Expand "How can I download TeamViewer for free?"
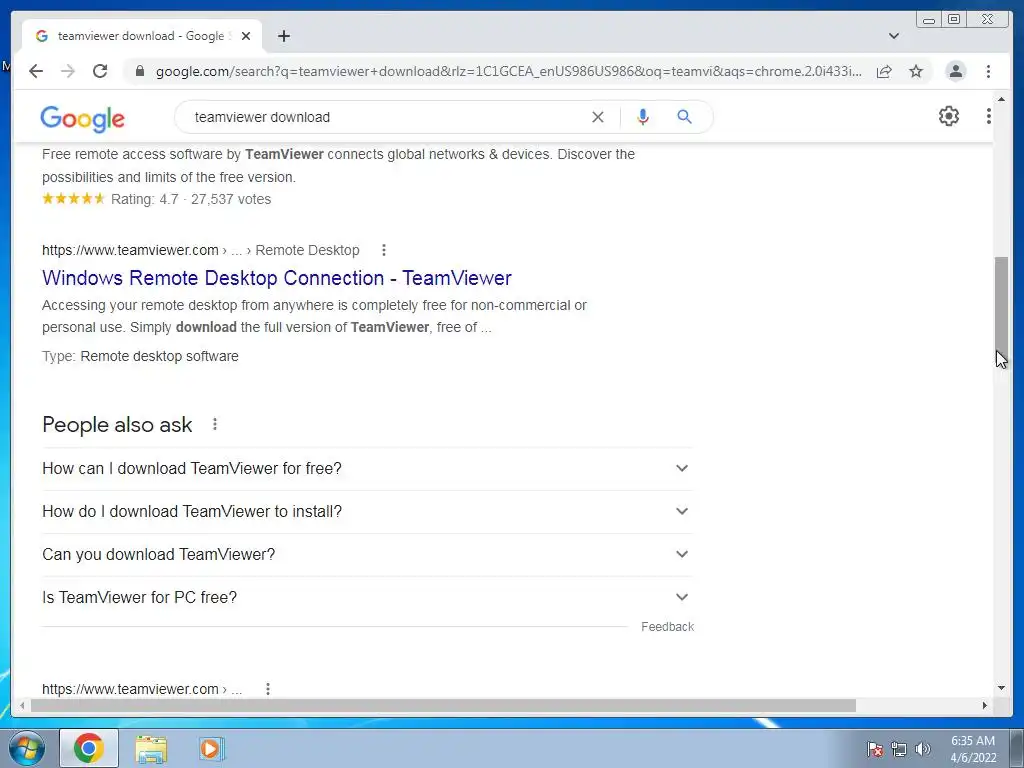 367,468
